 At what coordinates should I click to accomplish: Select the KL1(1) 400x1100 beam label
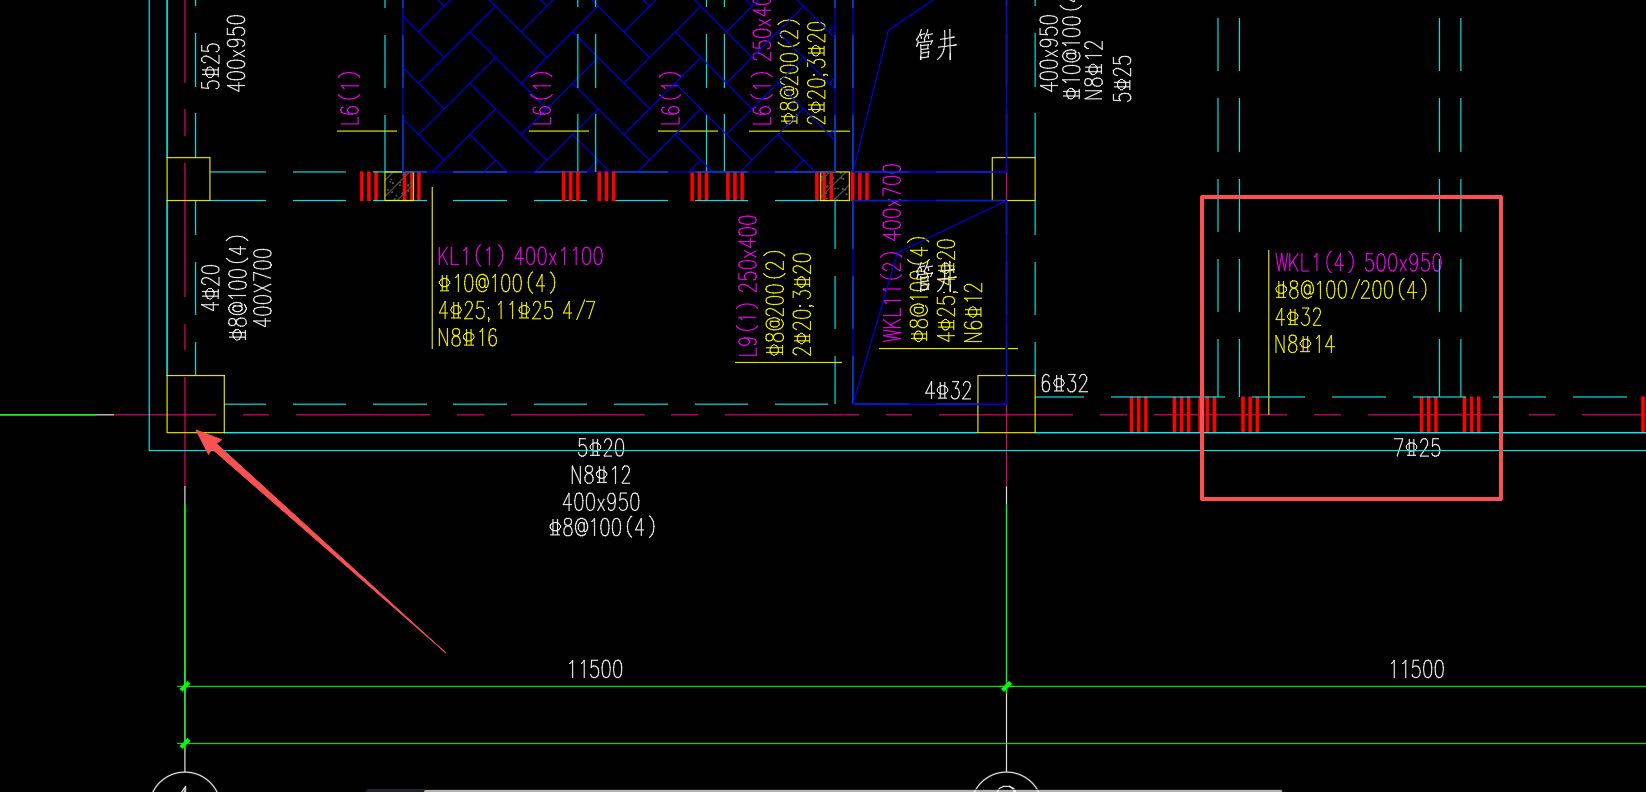click(520, 257)
